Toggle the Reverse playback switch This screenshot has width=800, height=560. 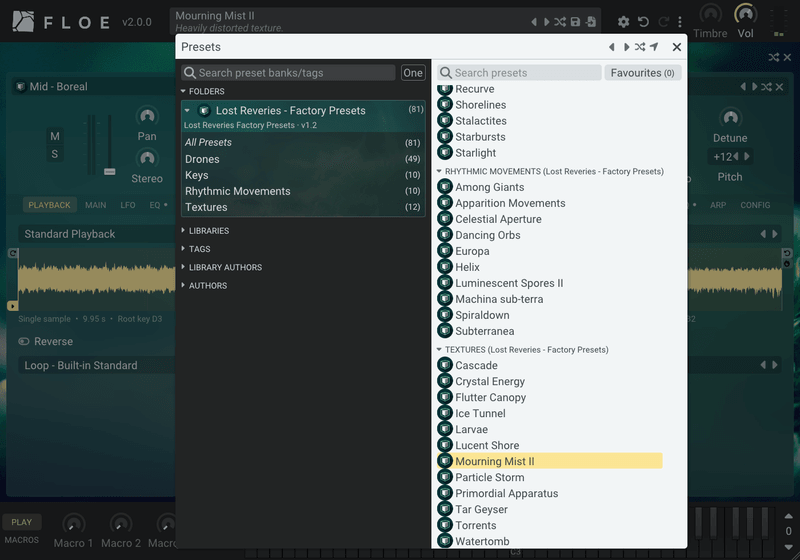[24, 341]
